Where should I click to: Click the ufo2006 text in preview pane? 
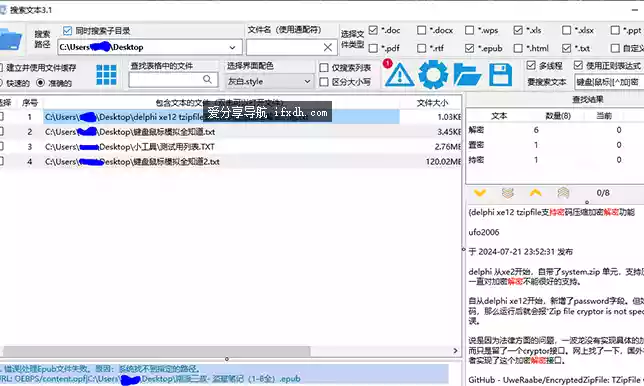click(x=484, y=232)
